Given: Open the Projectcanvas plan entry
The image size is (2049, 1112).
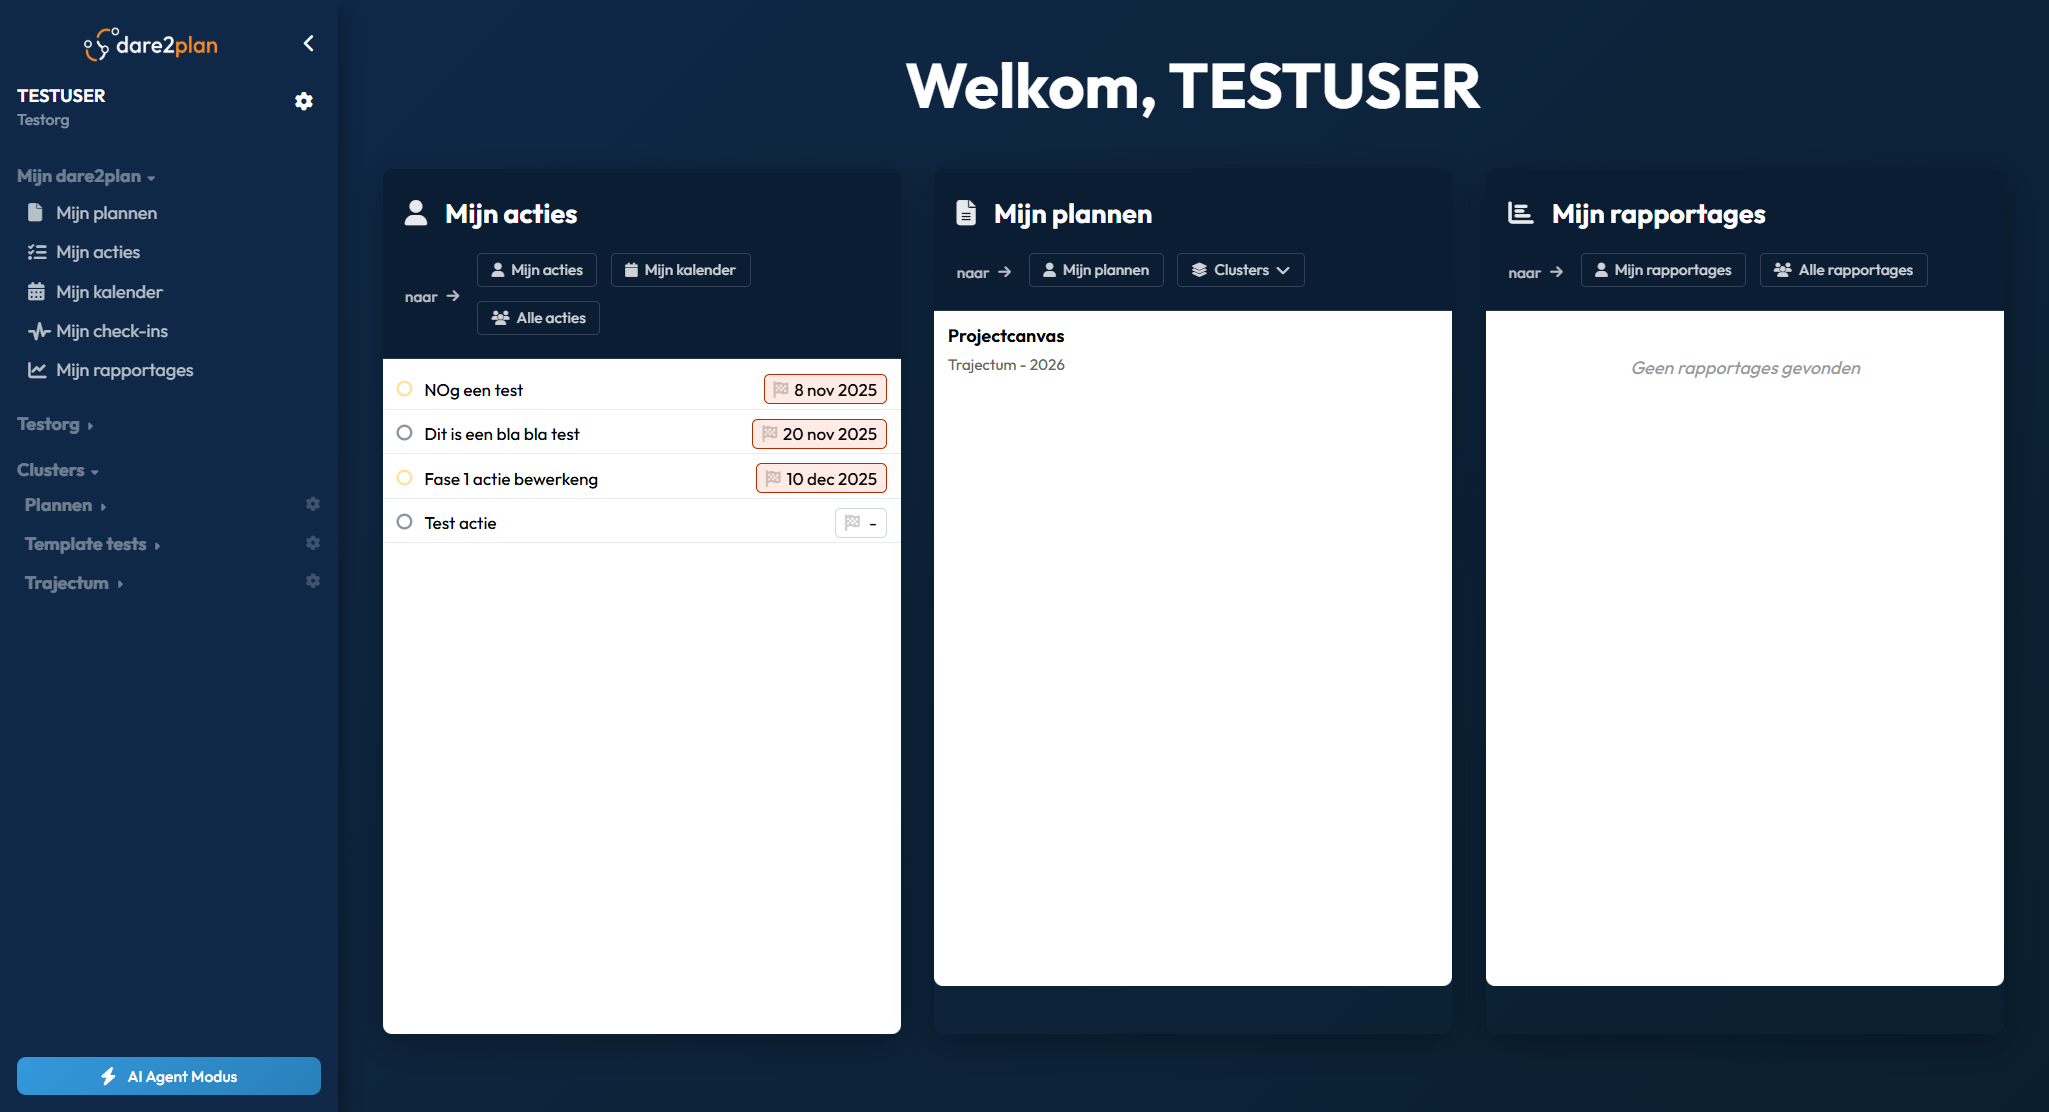Looking at the screenshot, I should (1005, 336).
